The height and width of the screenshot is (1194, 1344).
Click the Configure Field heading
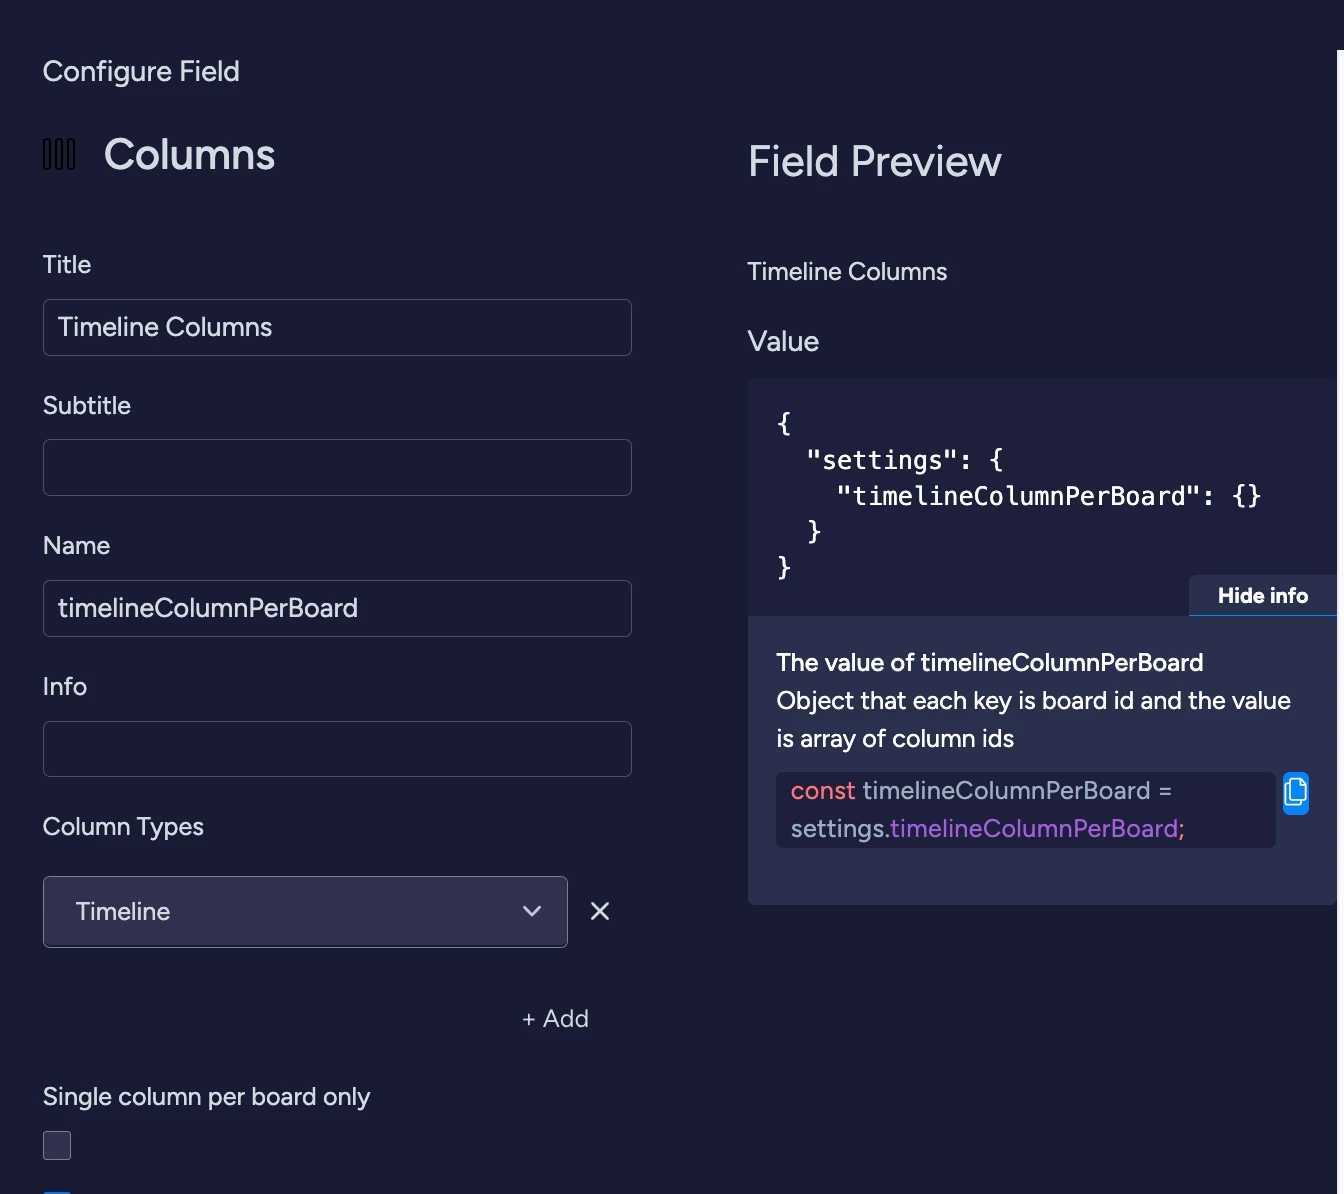[x=141, y=72]
